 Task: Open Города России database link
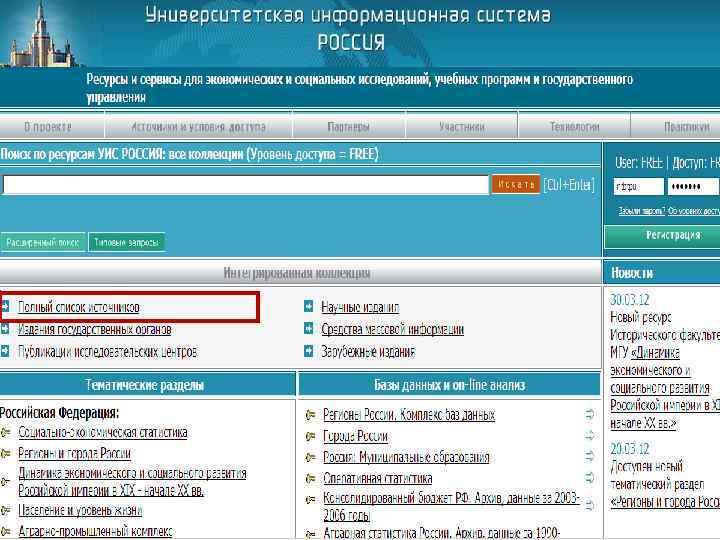[x=355, y=436]
